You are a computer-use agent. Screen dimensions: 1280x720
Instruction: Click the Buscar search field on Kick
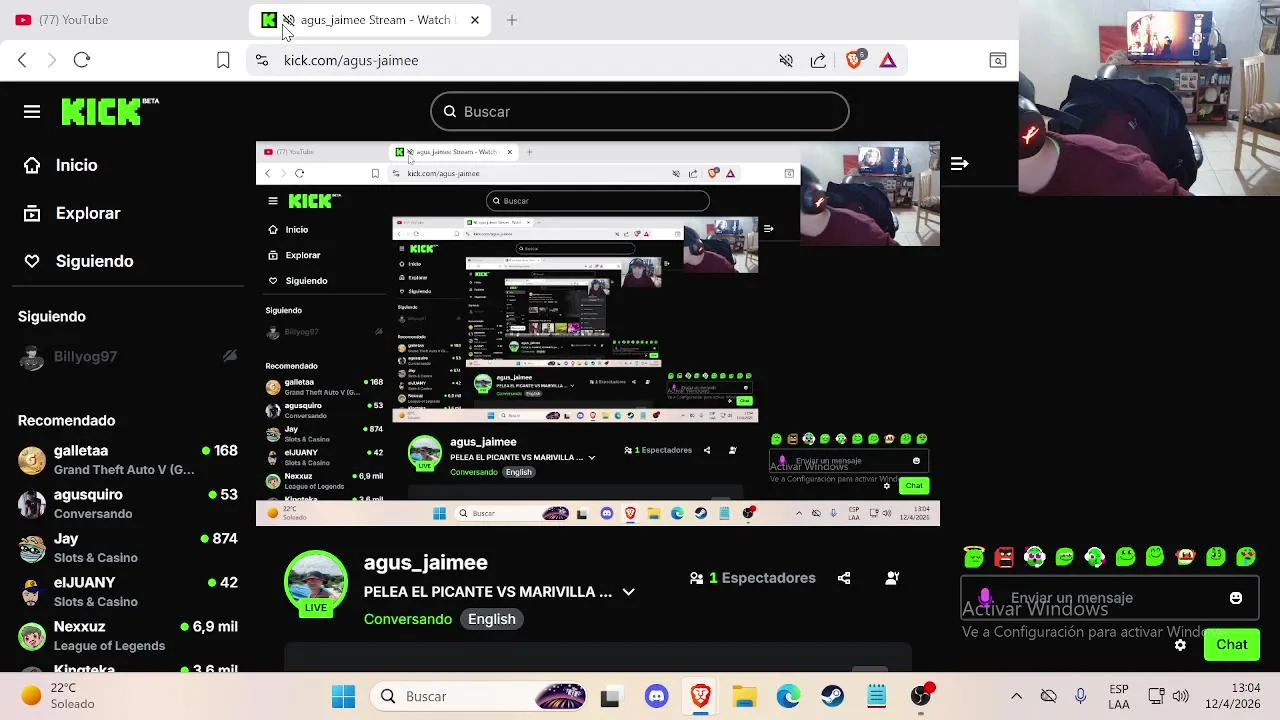tap(640, 111)
